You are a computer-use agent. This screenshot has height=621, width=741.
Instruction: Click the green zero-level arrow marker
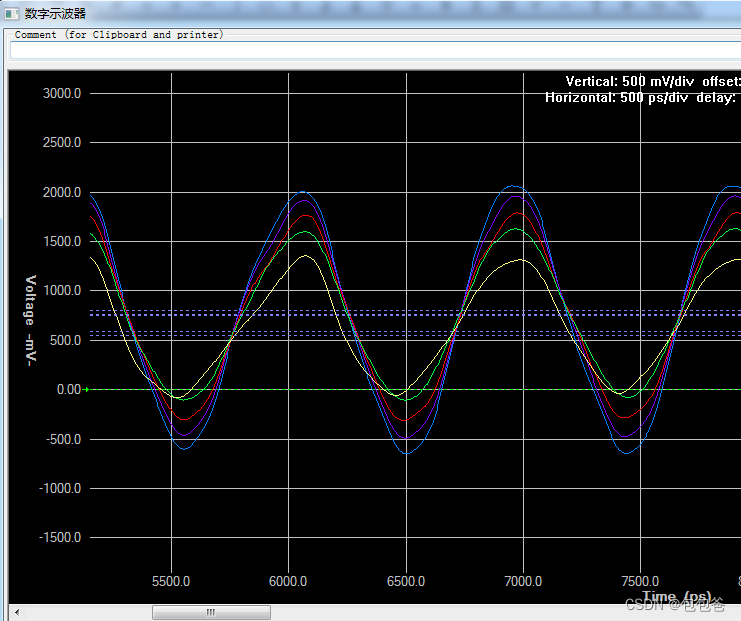(x=86, y=389)
